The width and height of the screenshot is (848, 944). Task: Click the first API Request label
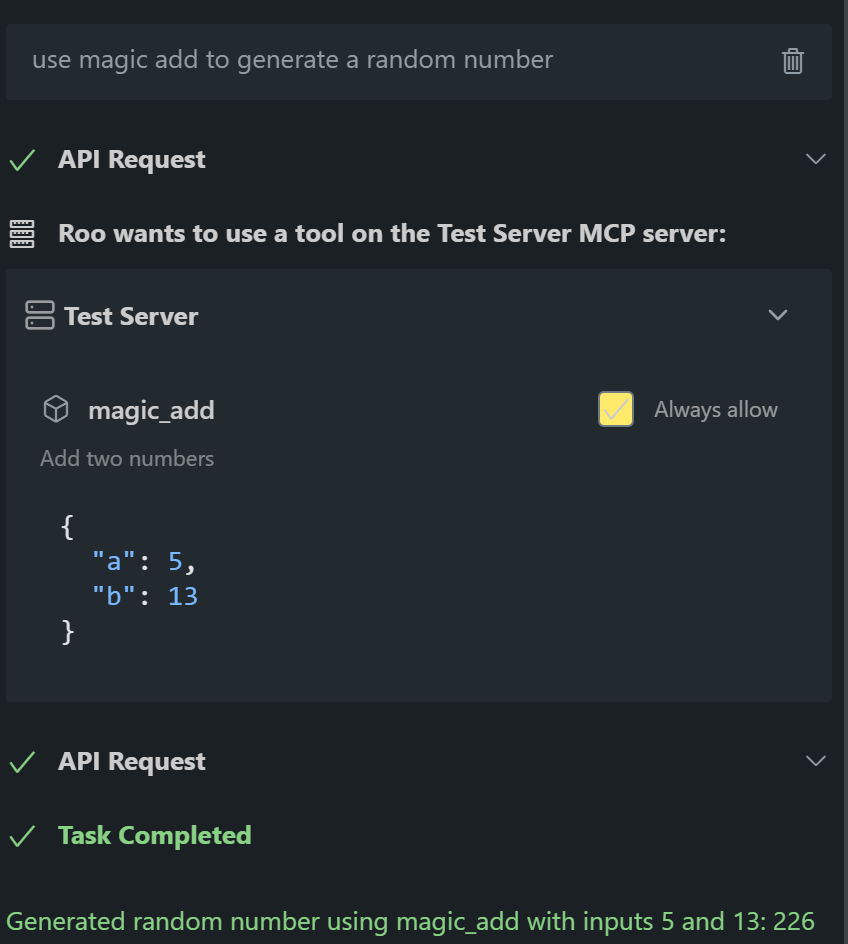pos(132,160)
